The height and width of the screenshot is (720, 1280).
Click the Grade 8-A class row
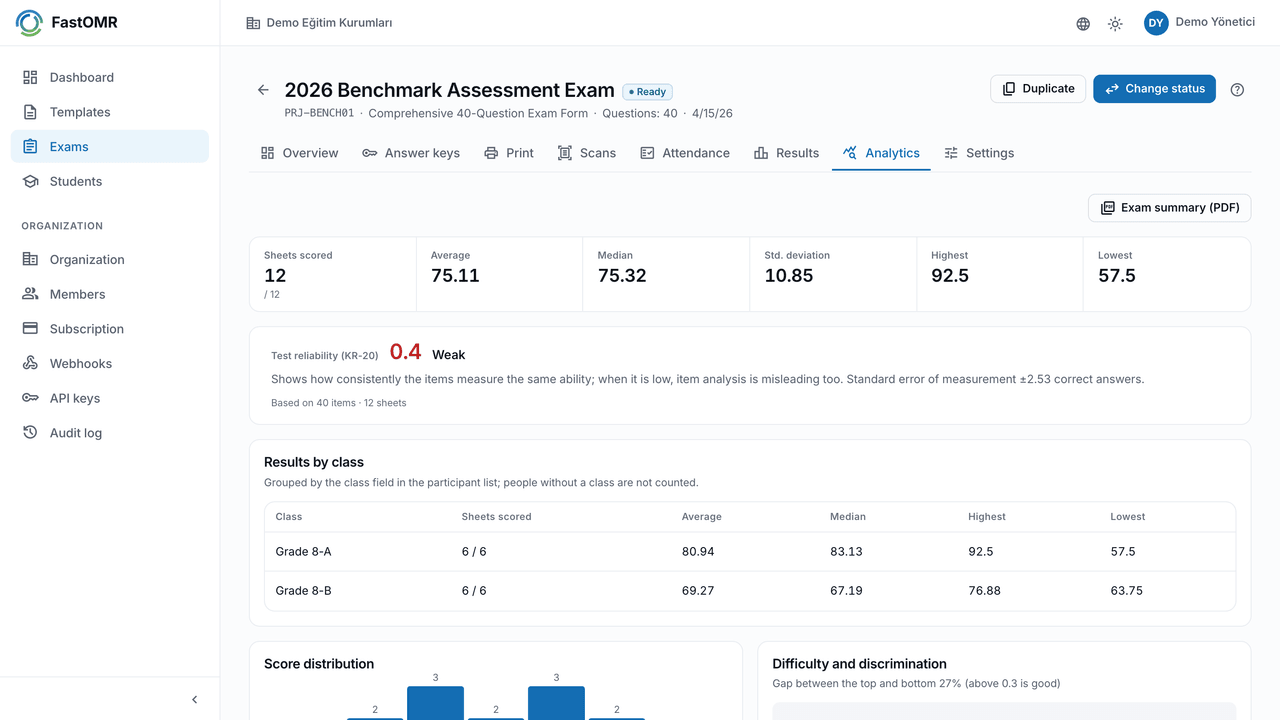[x=750, y=551]
